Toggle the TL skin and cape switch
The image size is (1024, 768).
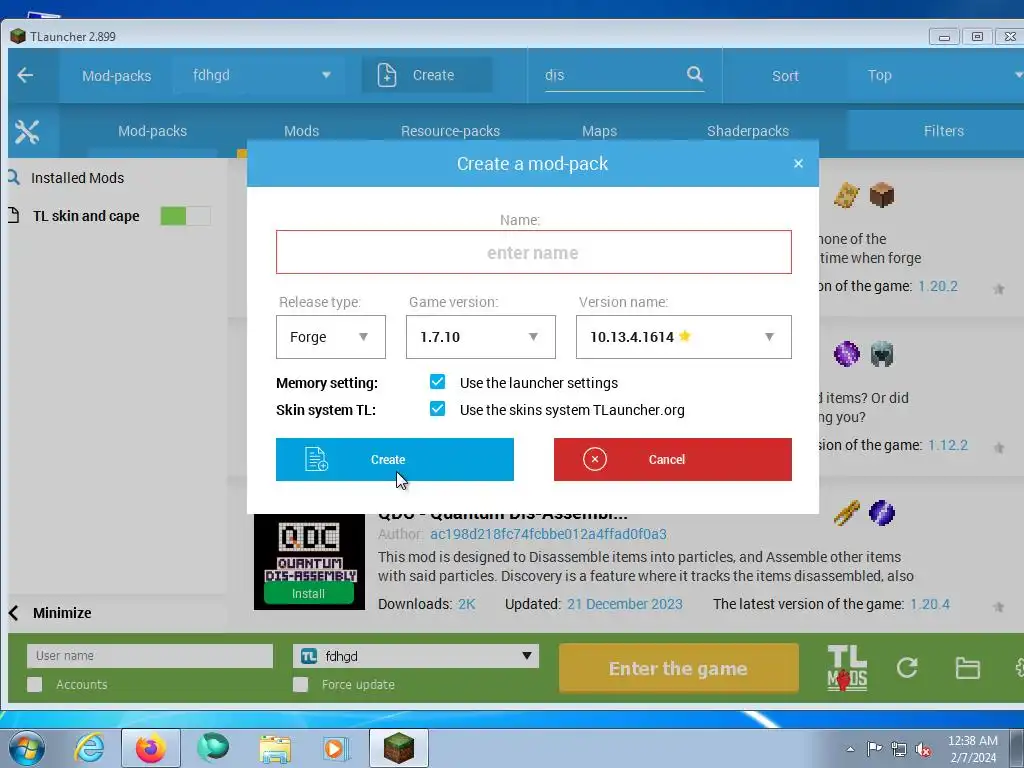(x=185, y=216)
